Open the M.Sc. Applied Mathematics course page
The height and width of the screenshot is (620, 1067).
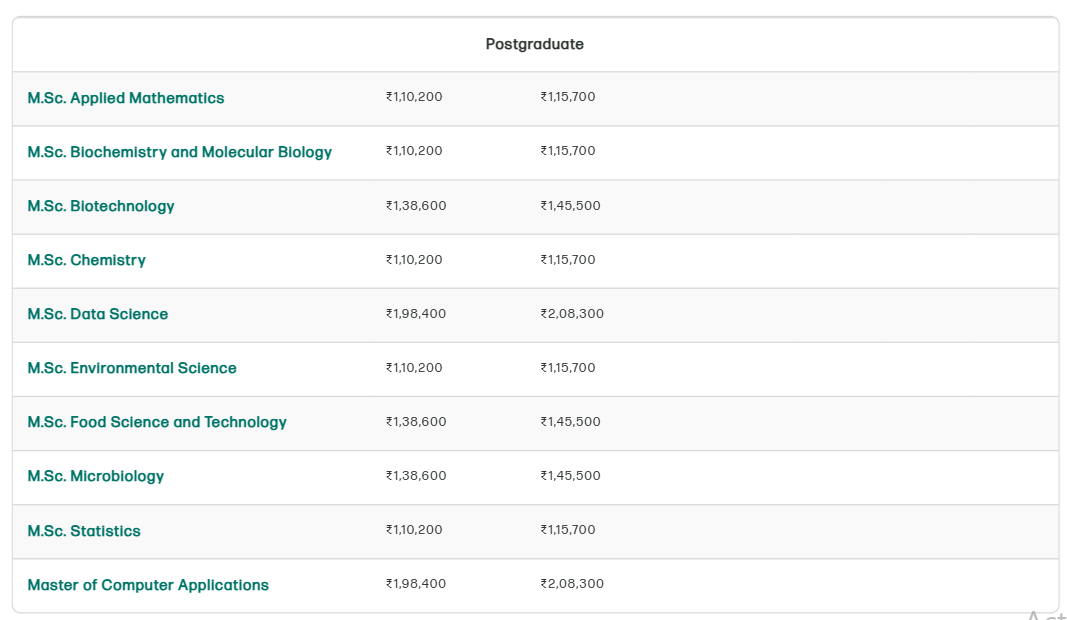click(125, 97)
